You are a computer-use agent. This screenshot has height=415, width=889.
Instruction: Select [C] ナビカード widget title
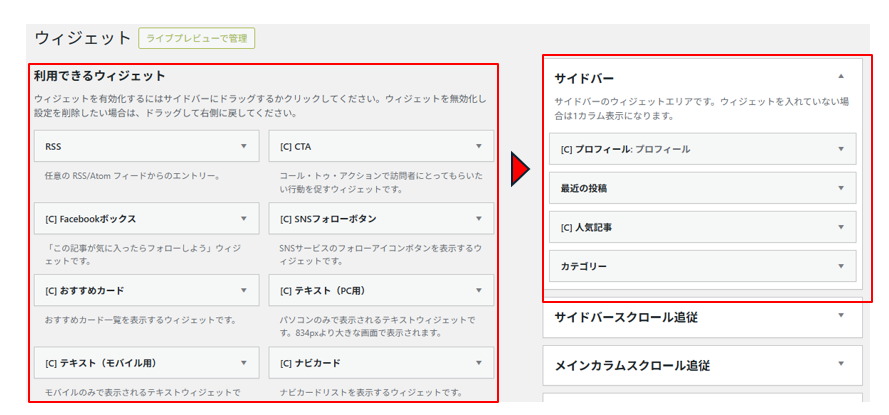click(310, 363)
